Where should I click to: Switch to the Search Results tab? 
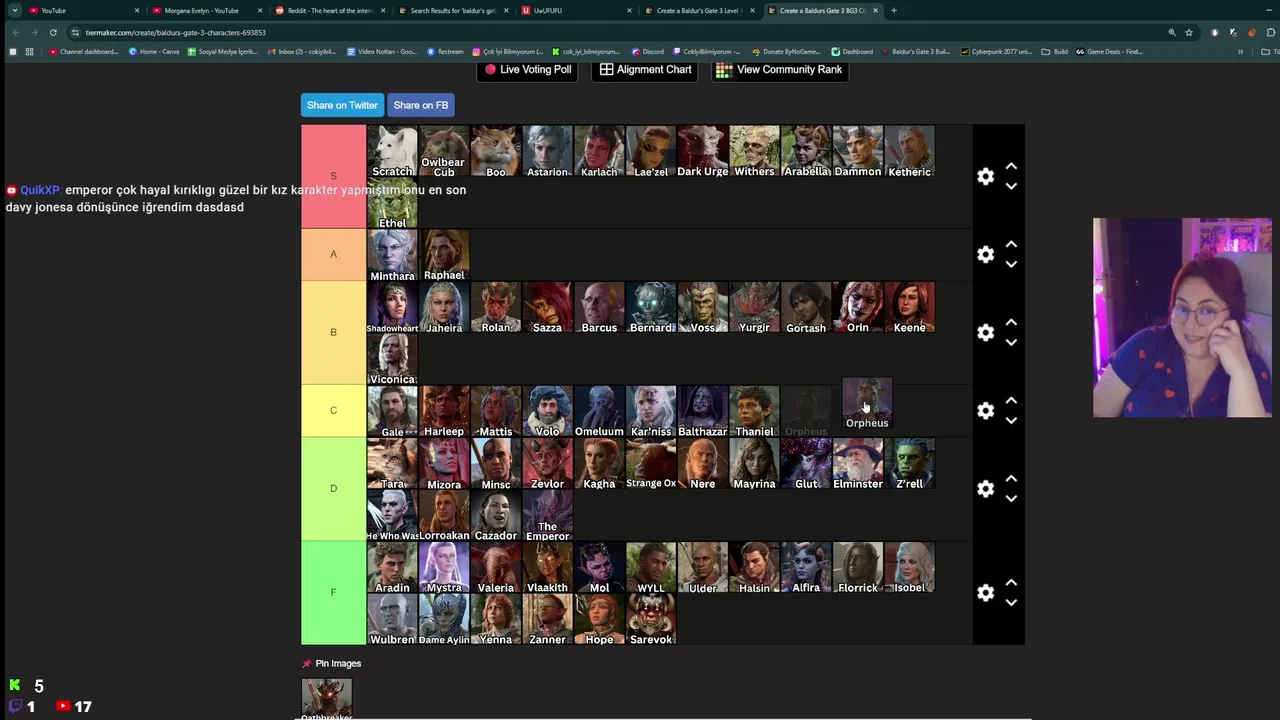point(453,10)
